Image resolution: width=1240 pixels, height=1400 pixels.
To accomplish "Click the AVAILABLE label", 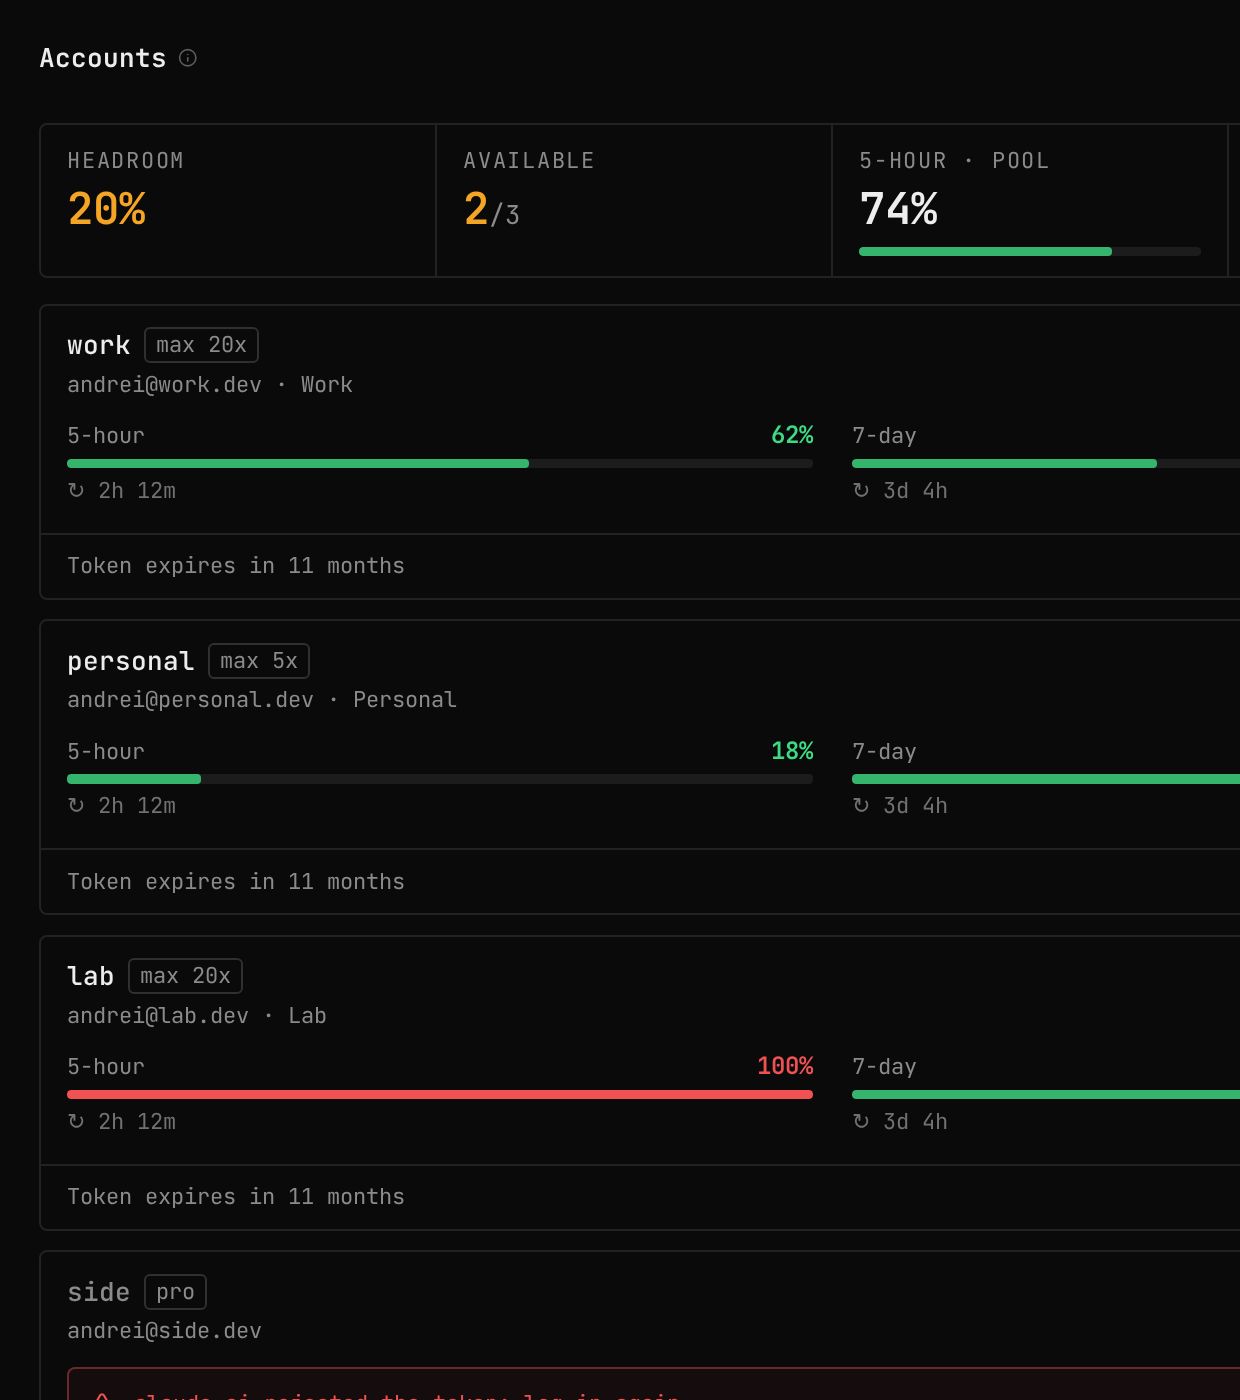I will coord(529,161).
